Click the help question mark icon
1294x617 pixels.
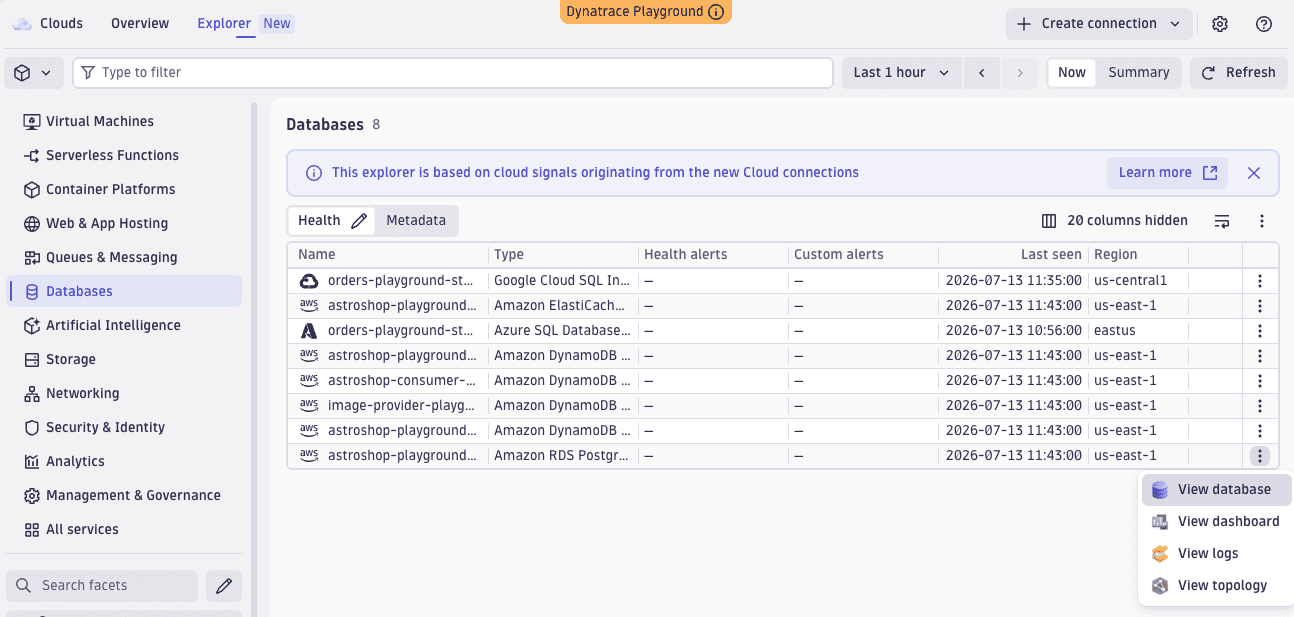click(x=1264, y=24)
